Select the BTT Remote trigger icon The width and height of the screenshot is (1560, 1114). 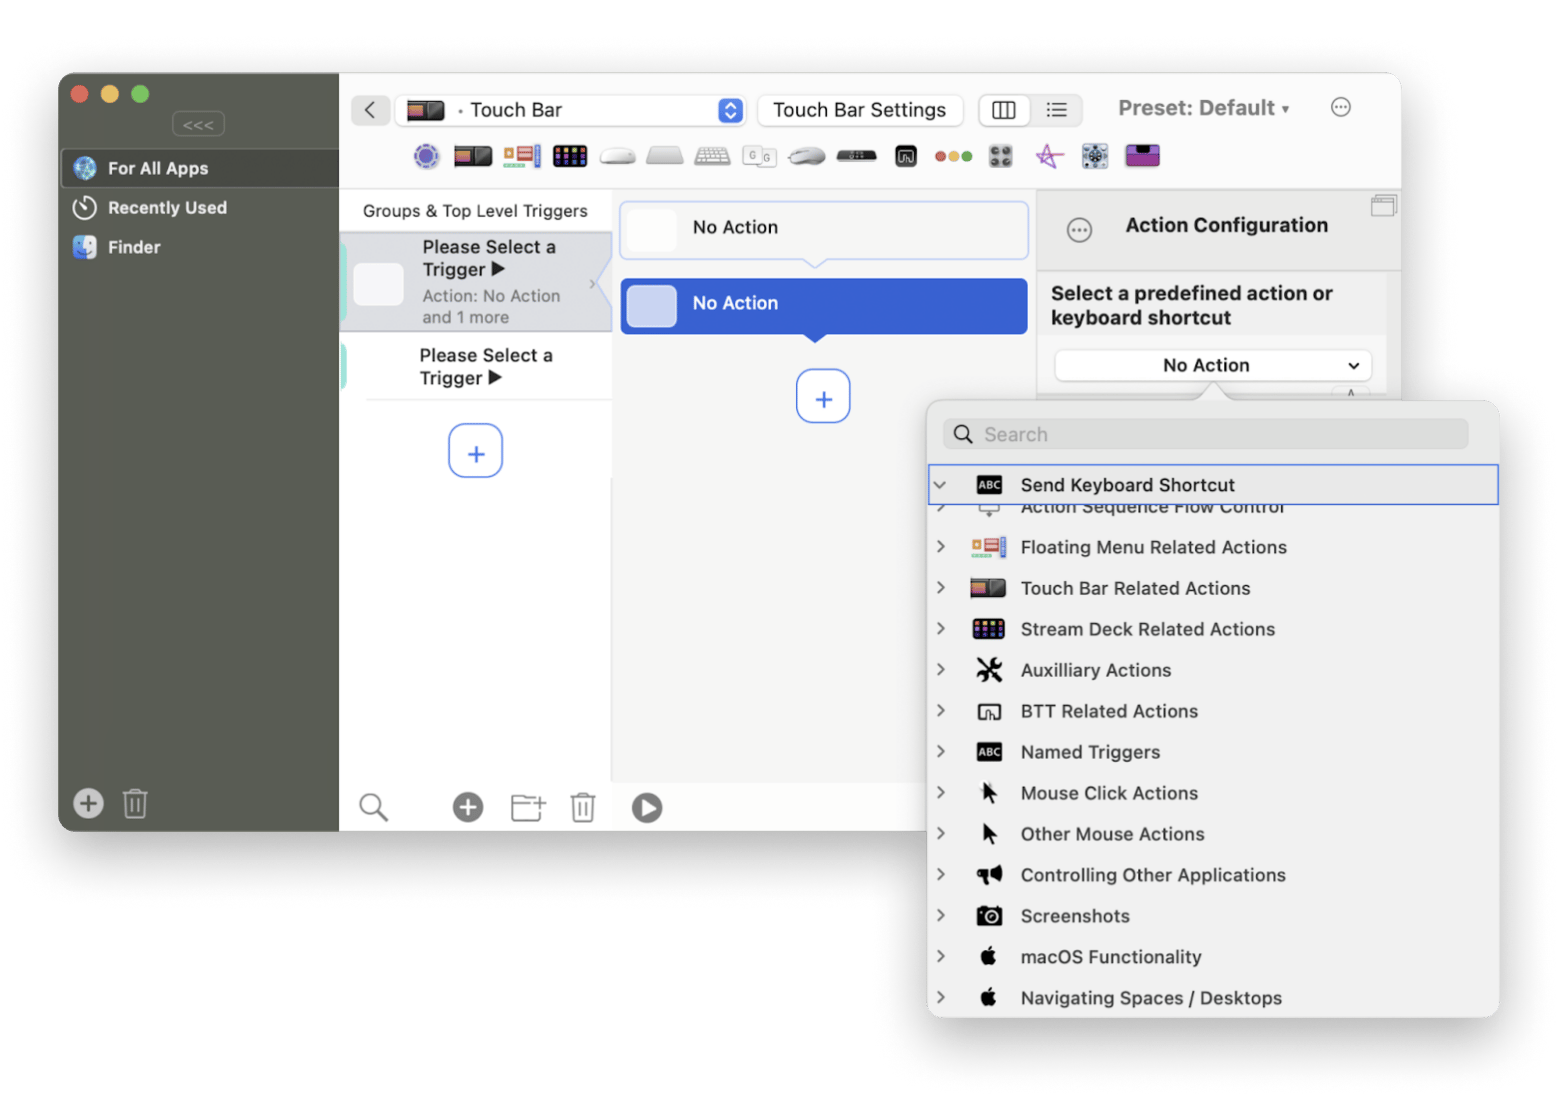(x=906, y=156)
